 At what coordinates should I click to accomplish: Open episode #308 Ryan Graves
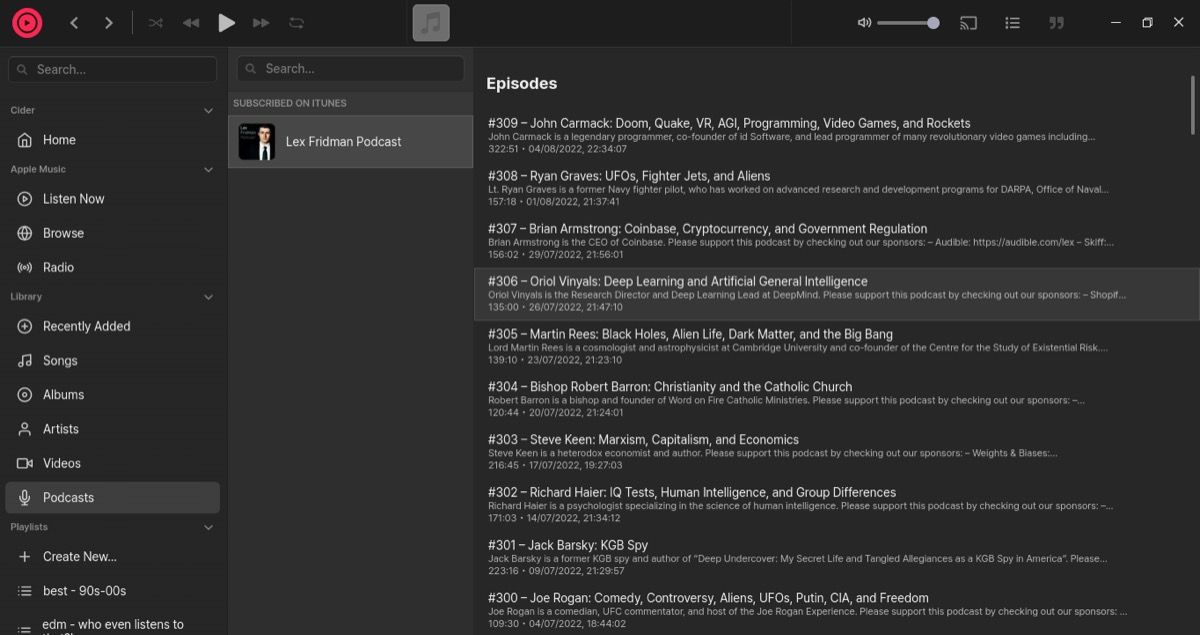834,188
